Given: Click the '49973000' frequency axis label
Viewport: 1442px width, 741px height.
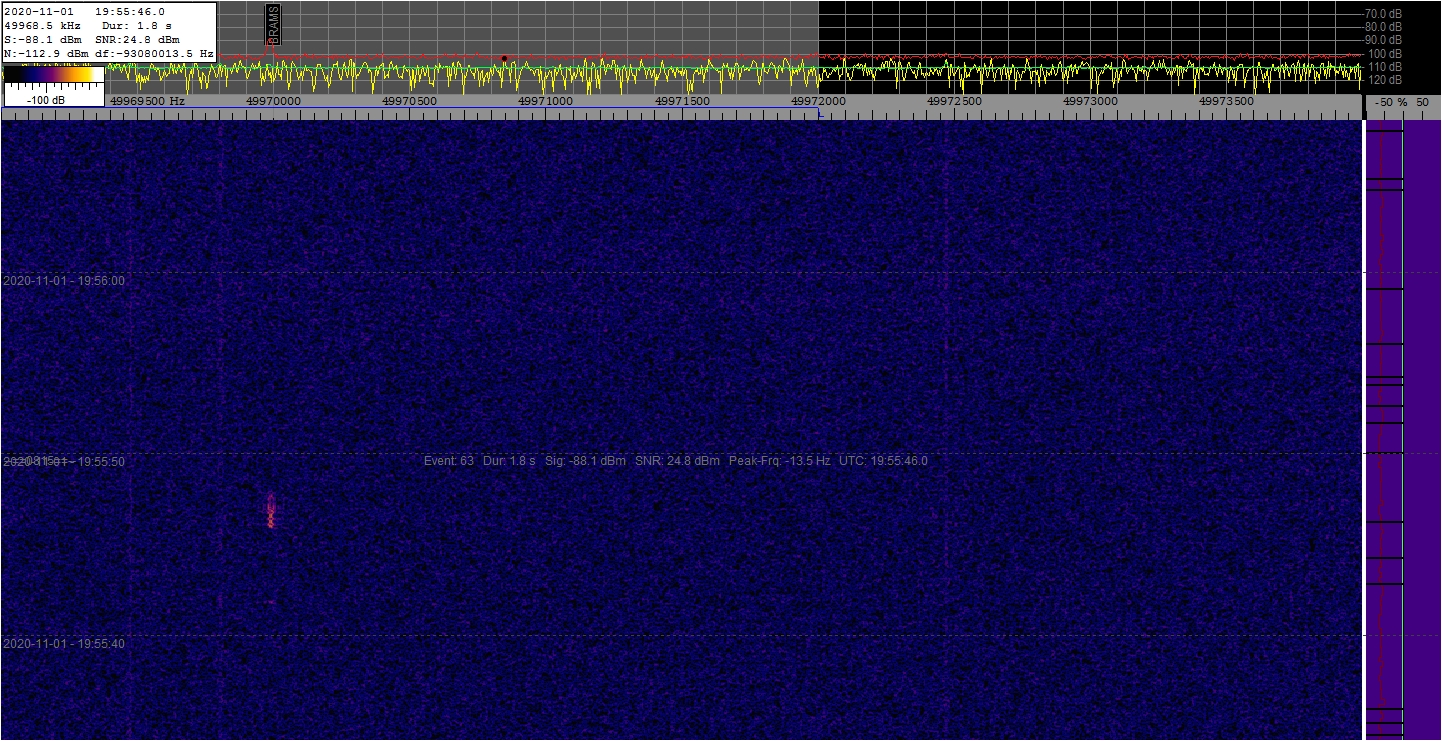Looking at the screenshot, I should point(1091,101).
